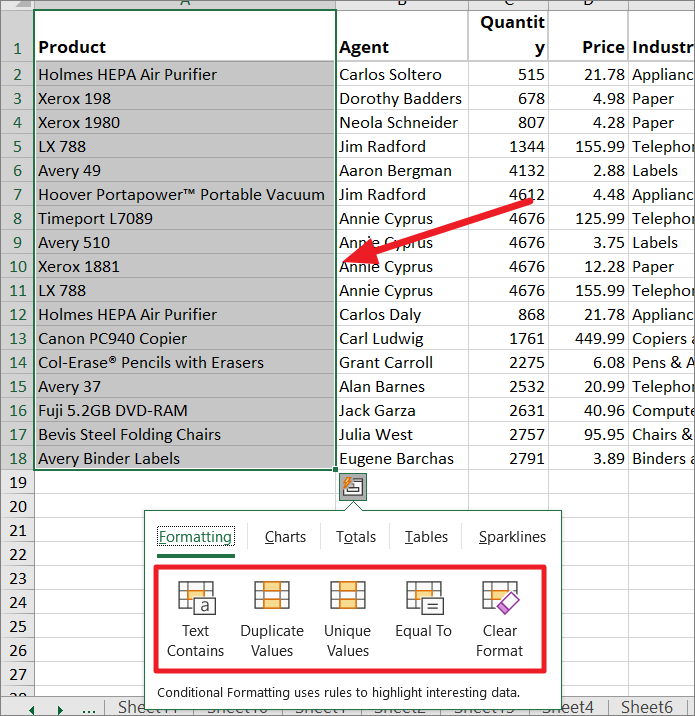Click cell 'Avery 510'
Screen dimensions: 695x716
(185, 242)
